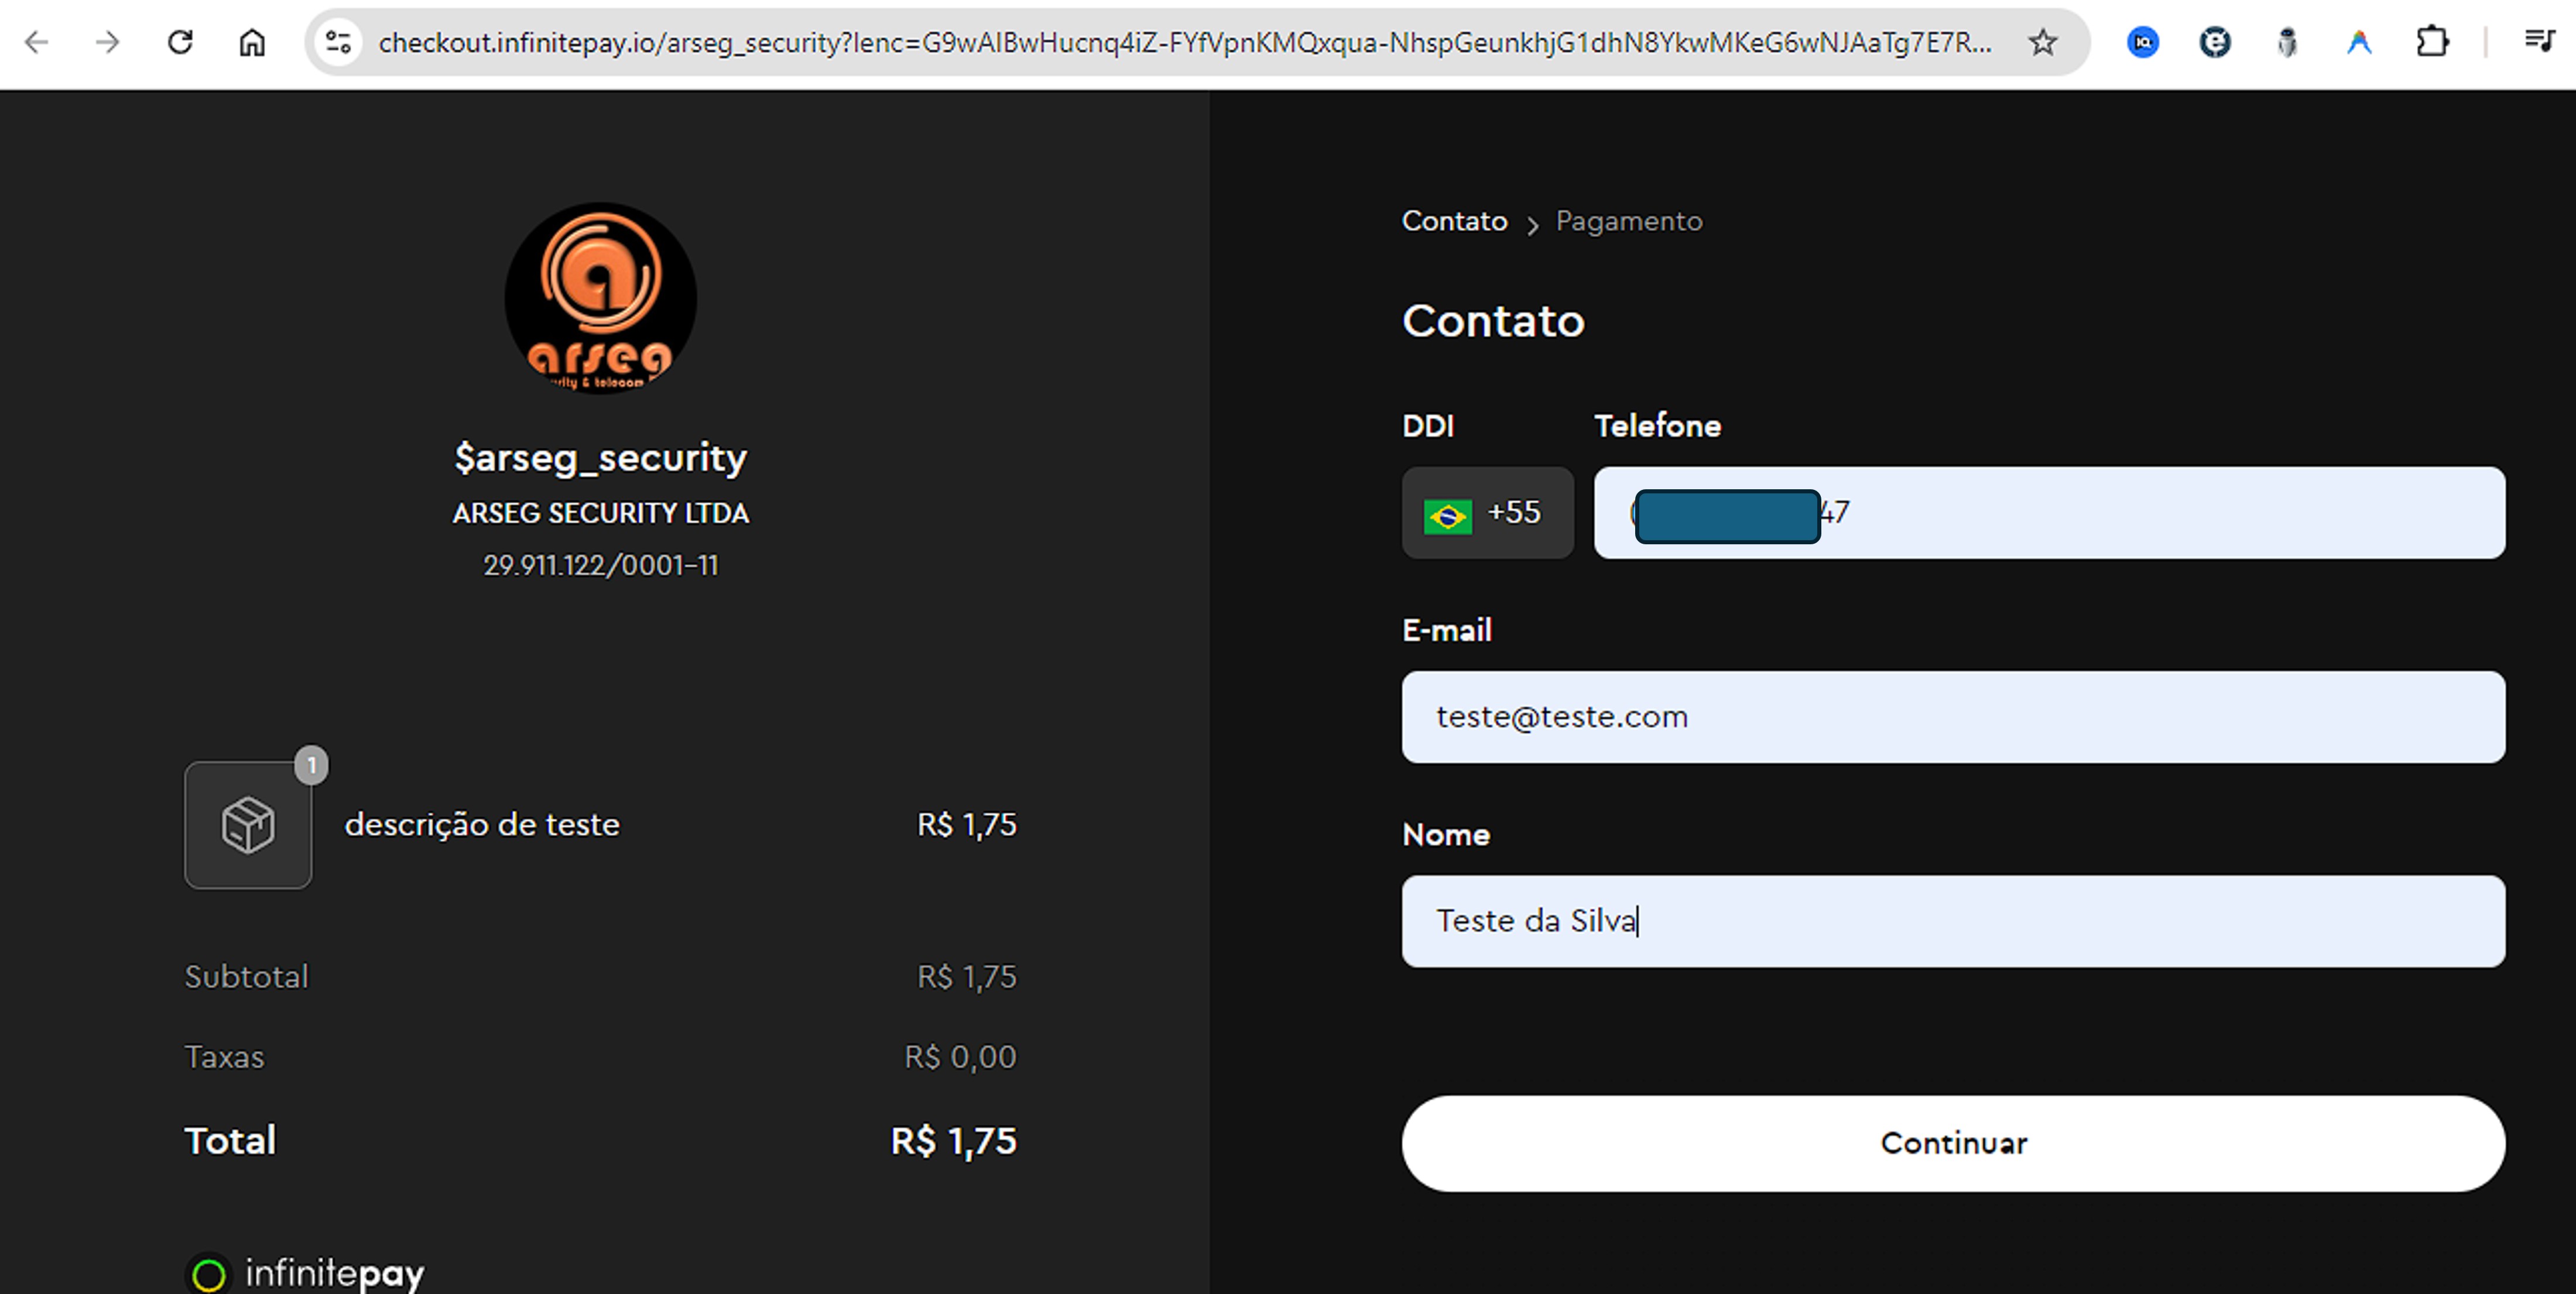The image size is (2576, 1294).
Task: Go to browser home page
Action: point(252,42)
